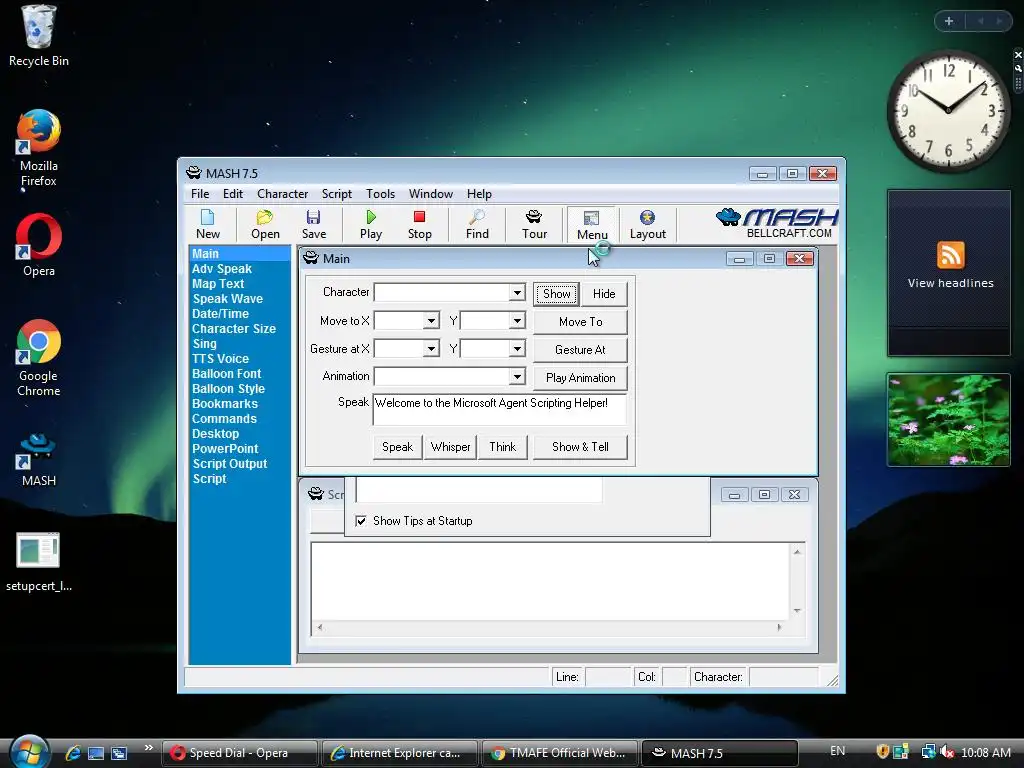Stop script playback with red Stop icon

click(x=419, y=225)
